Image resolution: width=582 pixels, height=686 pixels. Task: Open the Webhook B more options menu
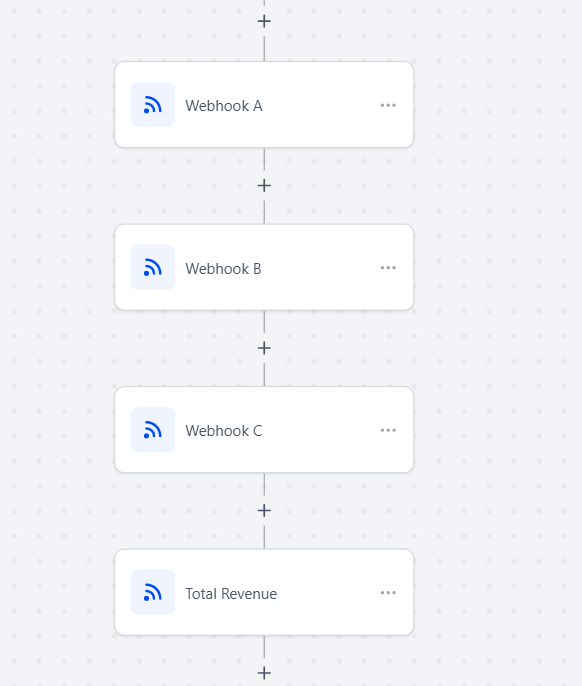(x=388, y=268)
